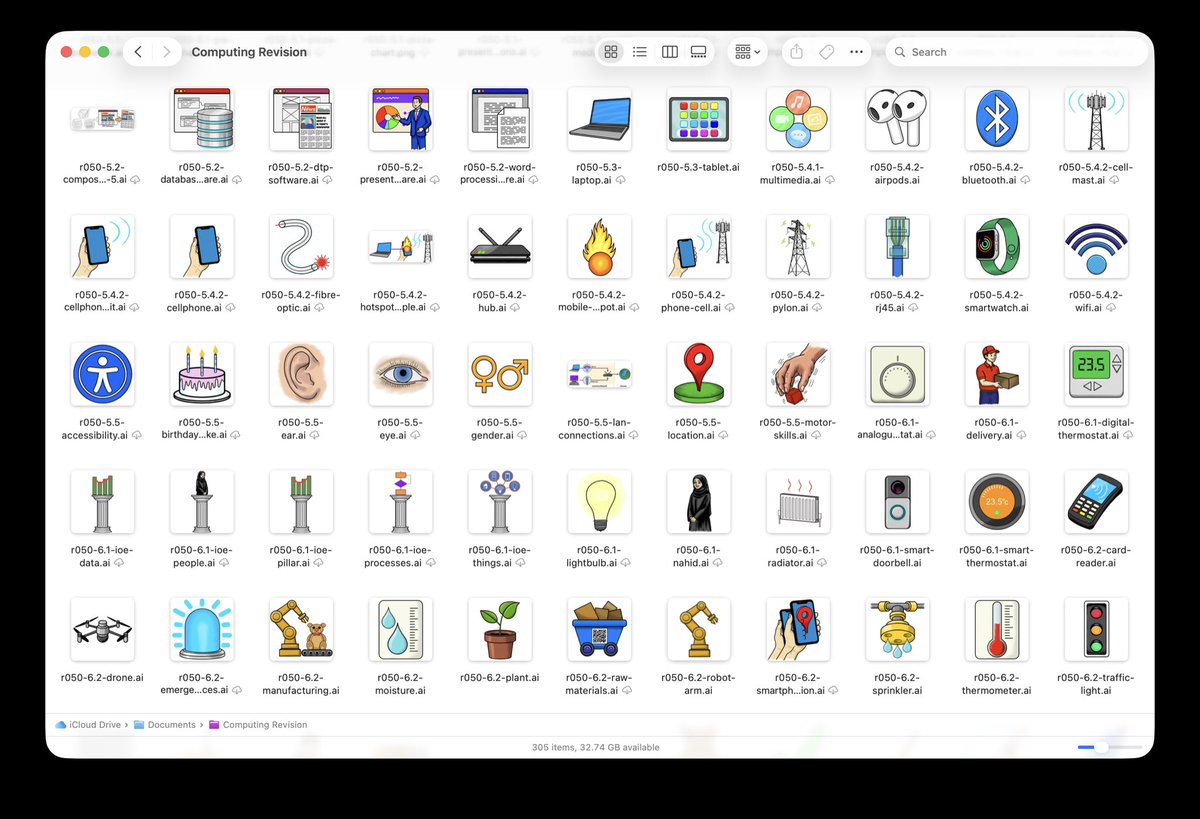Go back using the back arrow
The height and width of the screenshot is (819, 1200).
[x=138, y=52]
